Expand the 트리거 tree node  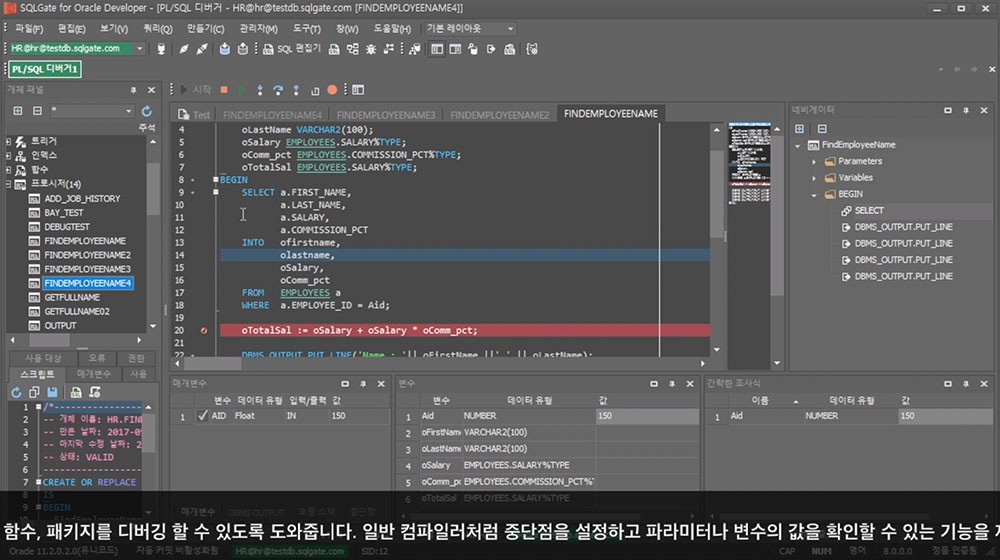tap(8, 141)
